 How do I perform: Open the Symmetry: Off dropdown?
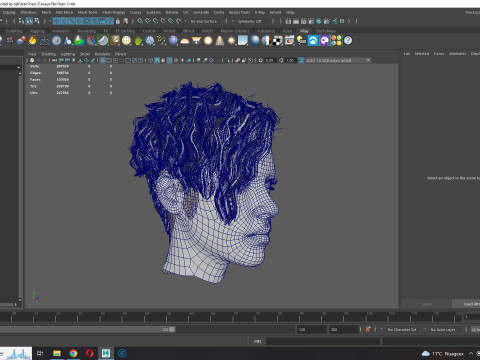click(250, 21)
